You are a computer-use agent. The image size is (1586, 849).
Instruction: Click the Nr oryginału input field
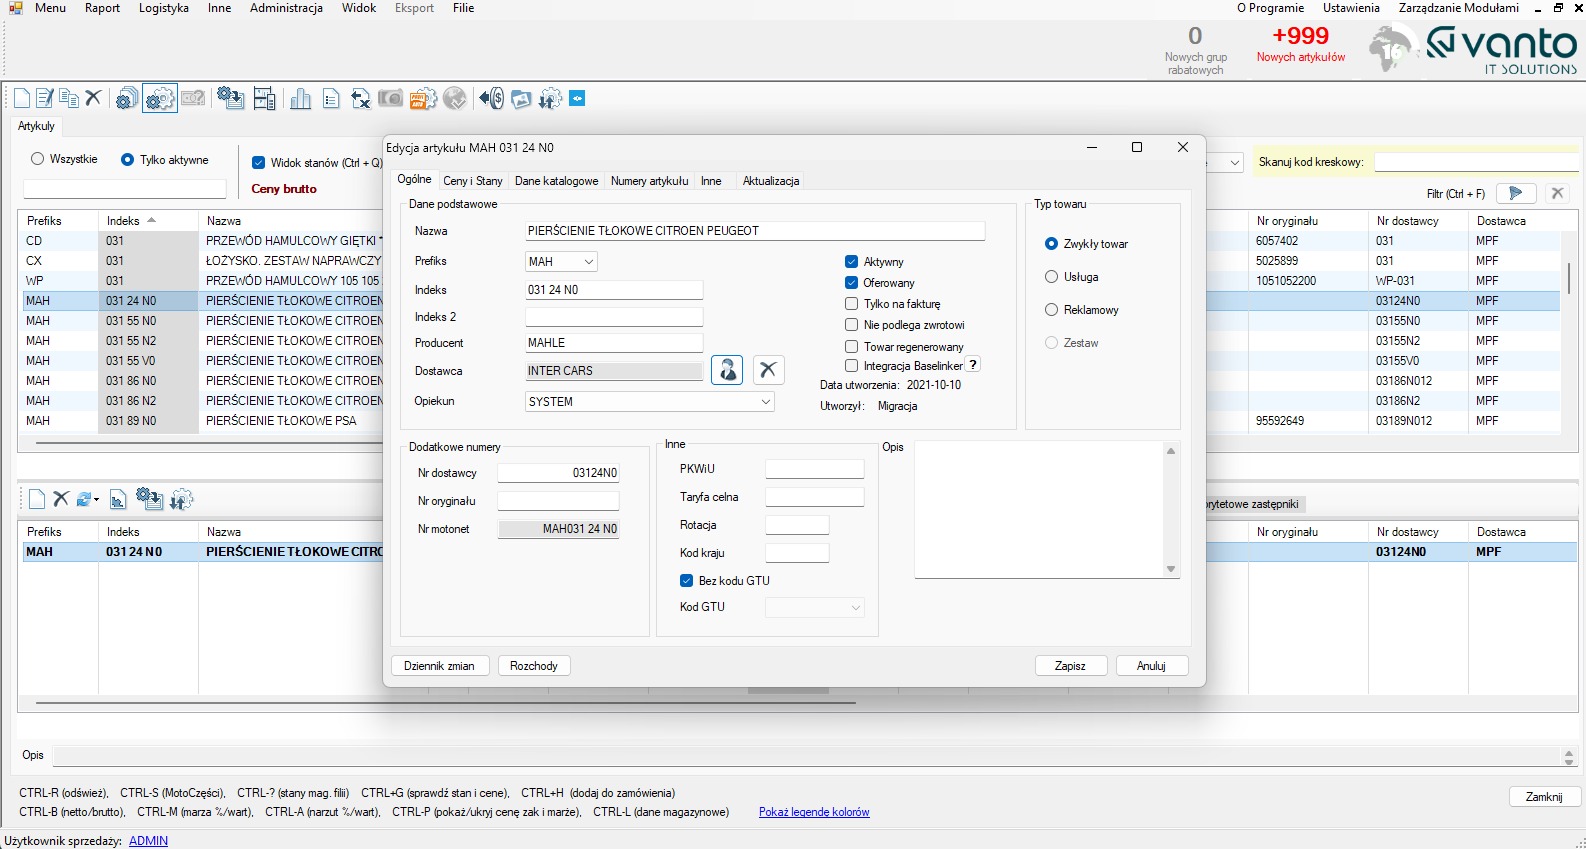pos(558,501)
